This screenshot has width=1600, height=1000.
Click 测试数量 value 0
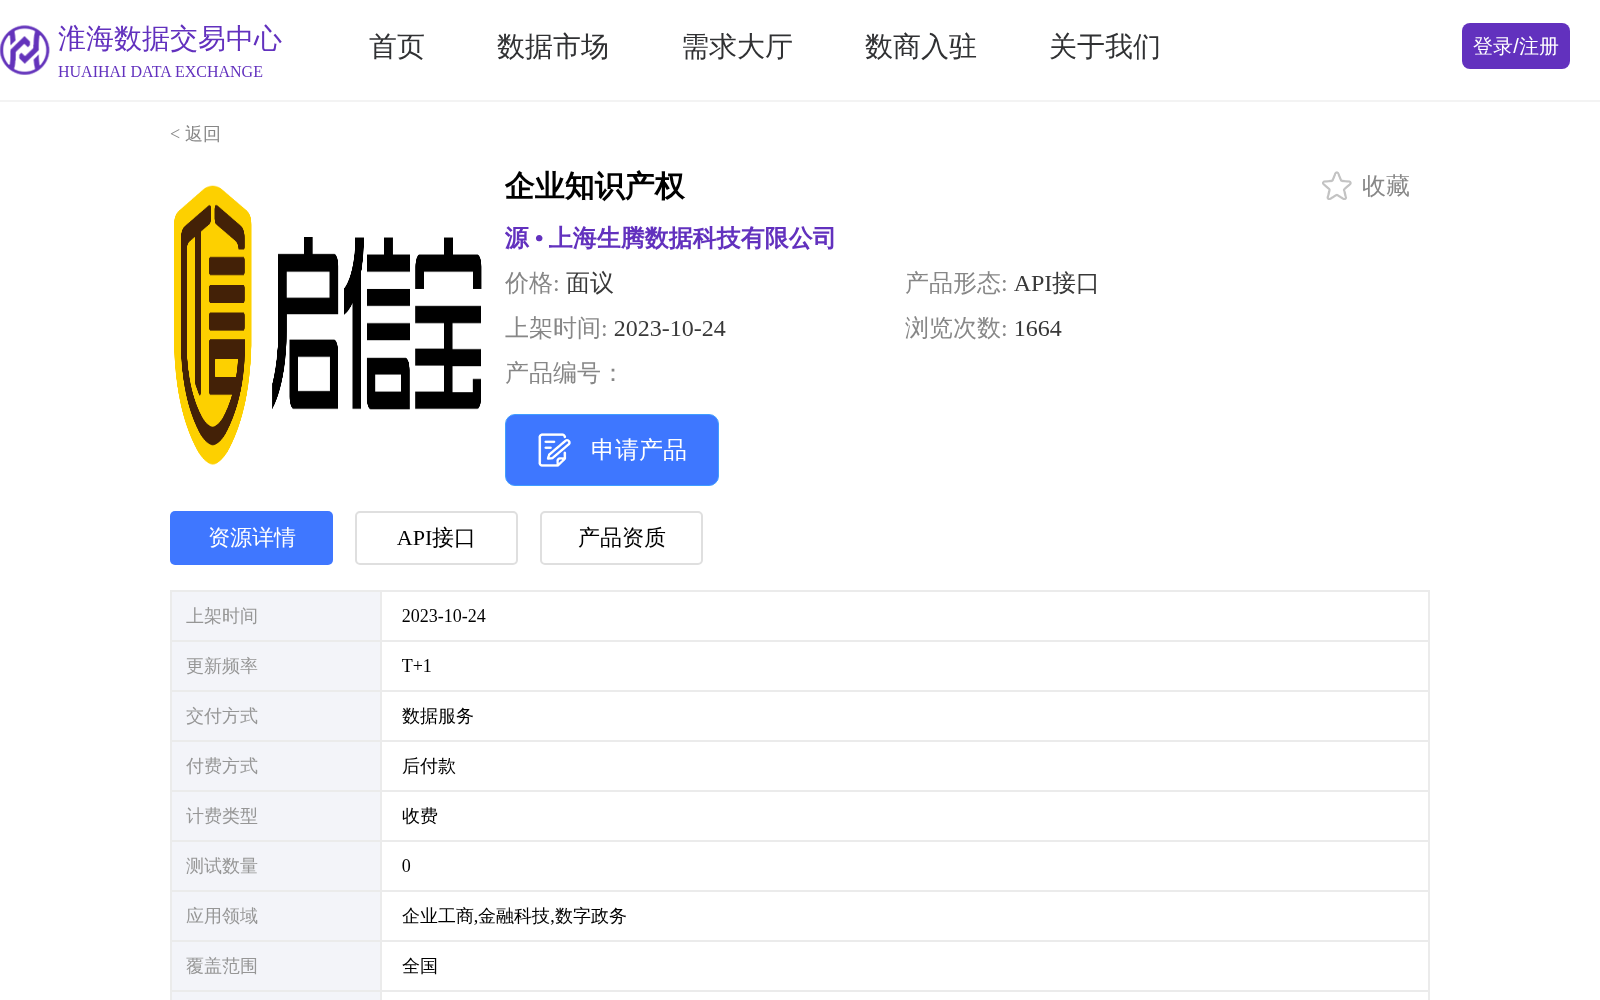[406, 866]
